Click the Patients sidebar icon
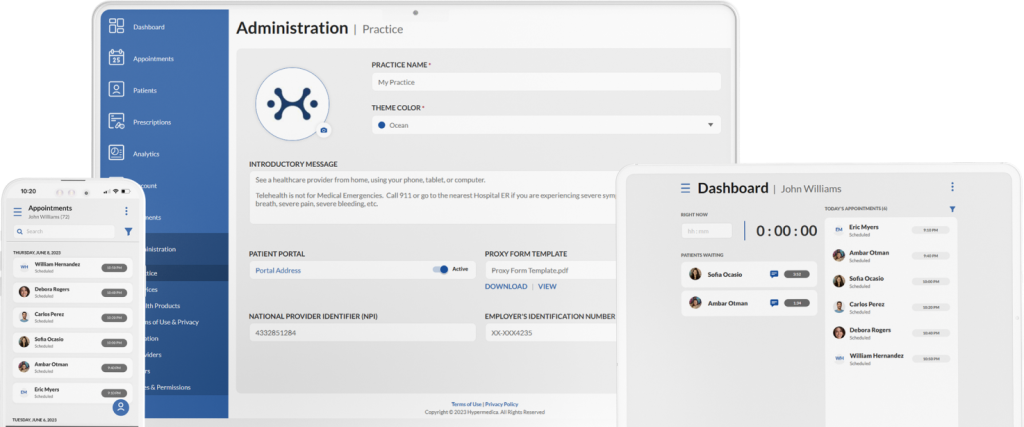The image size is (1024, 427). tap(116, 90)
